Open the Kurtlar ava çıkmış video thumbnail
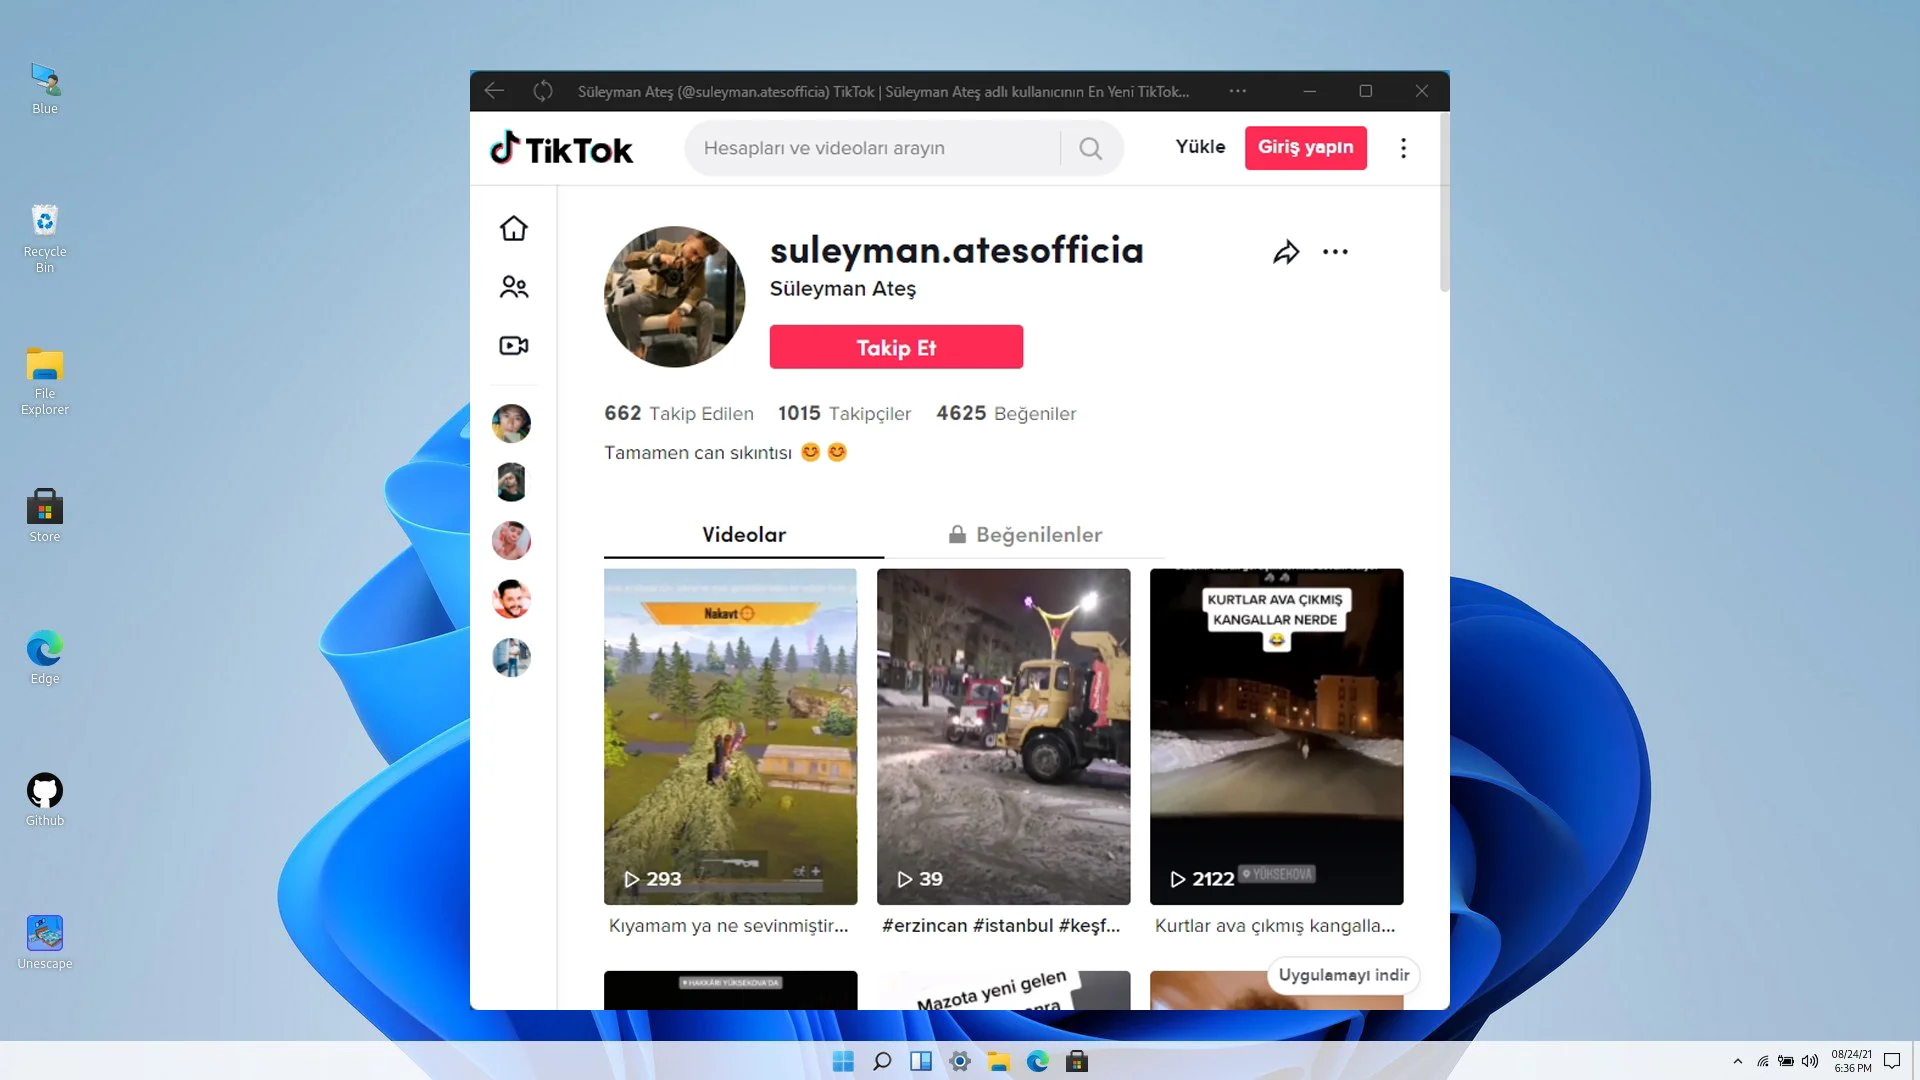 tap(1276, 737)
